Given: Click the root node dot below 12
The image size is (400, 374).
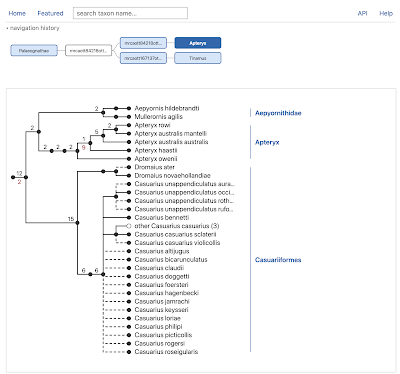Looking at the screenshot, I should [13, 177].
